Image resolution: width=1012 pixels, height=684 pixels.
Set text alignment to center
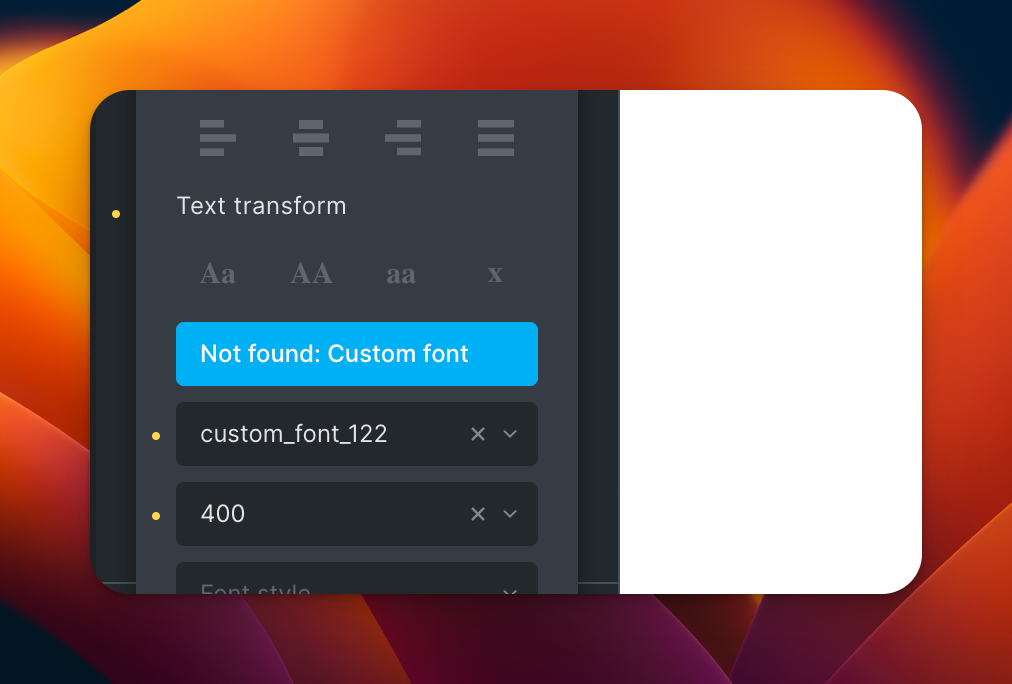coord(310,138)
